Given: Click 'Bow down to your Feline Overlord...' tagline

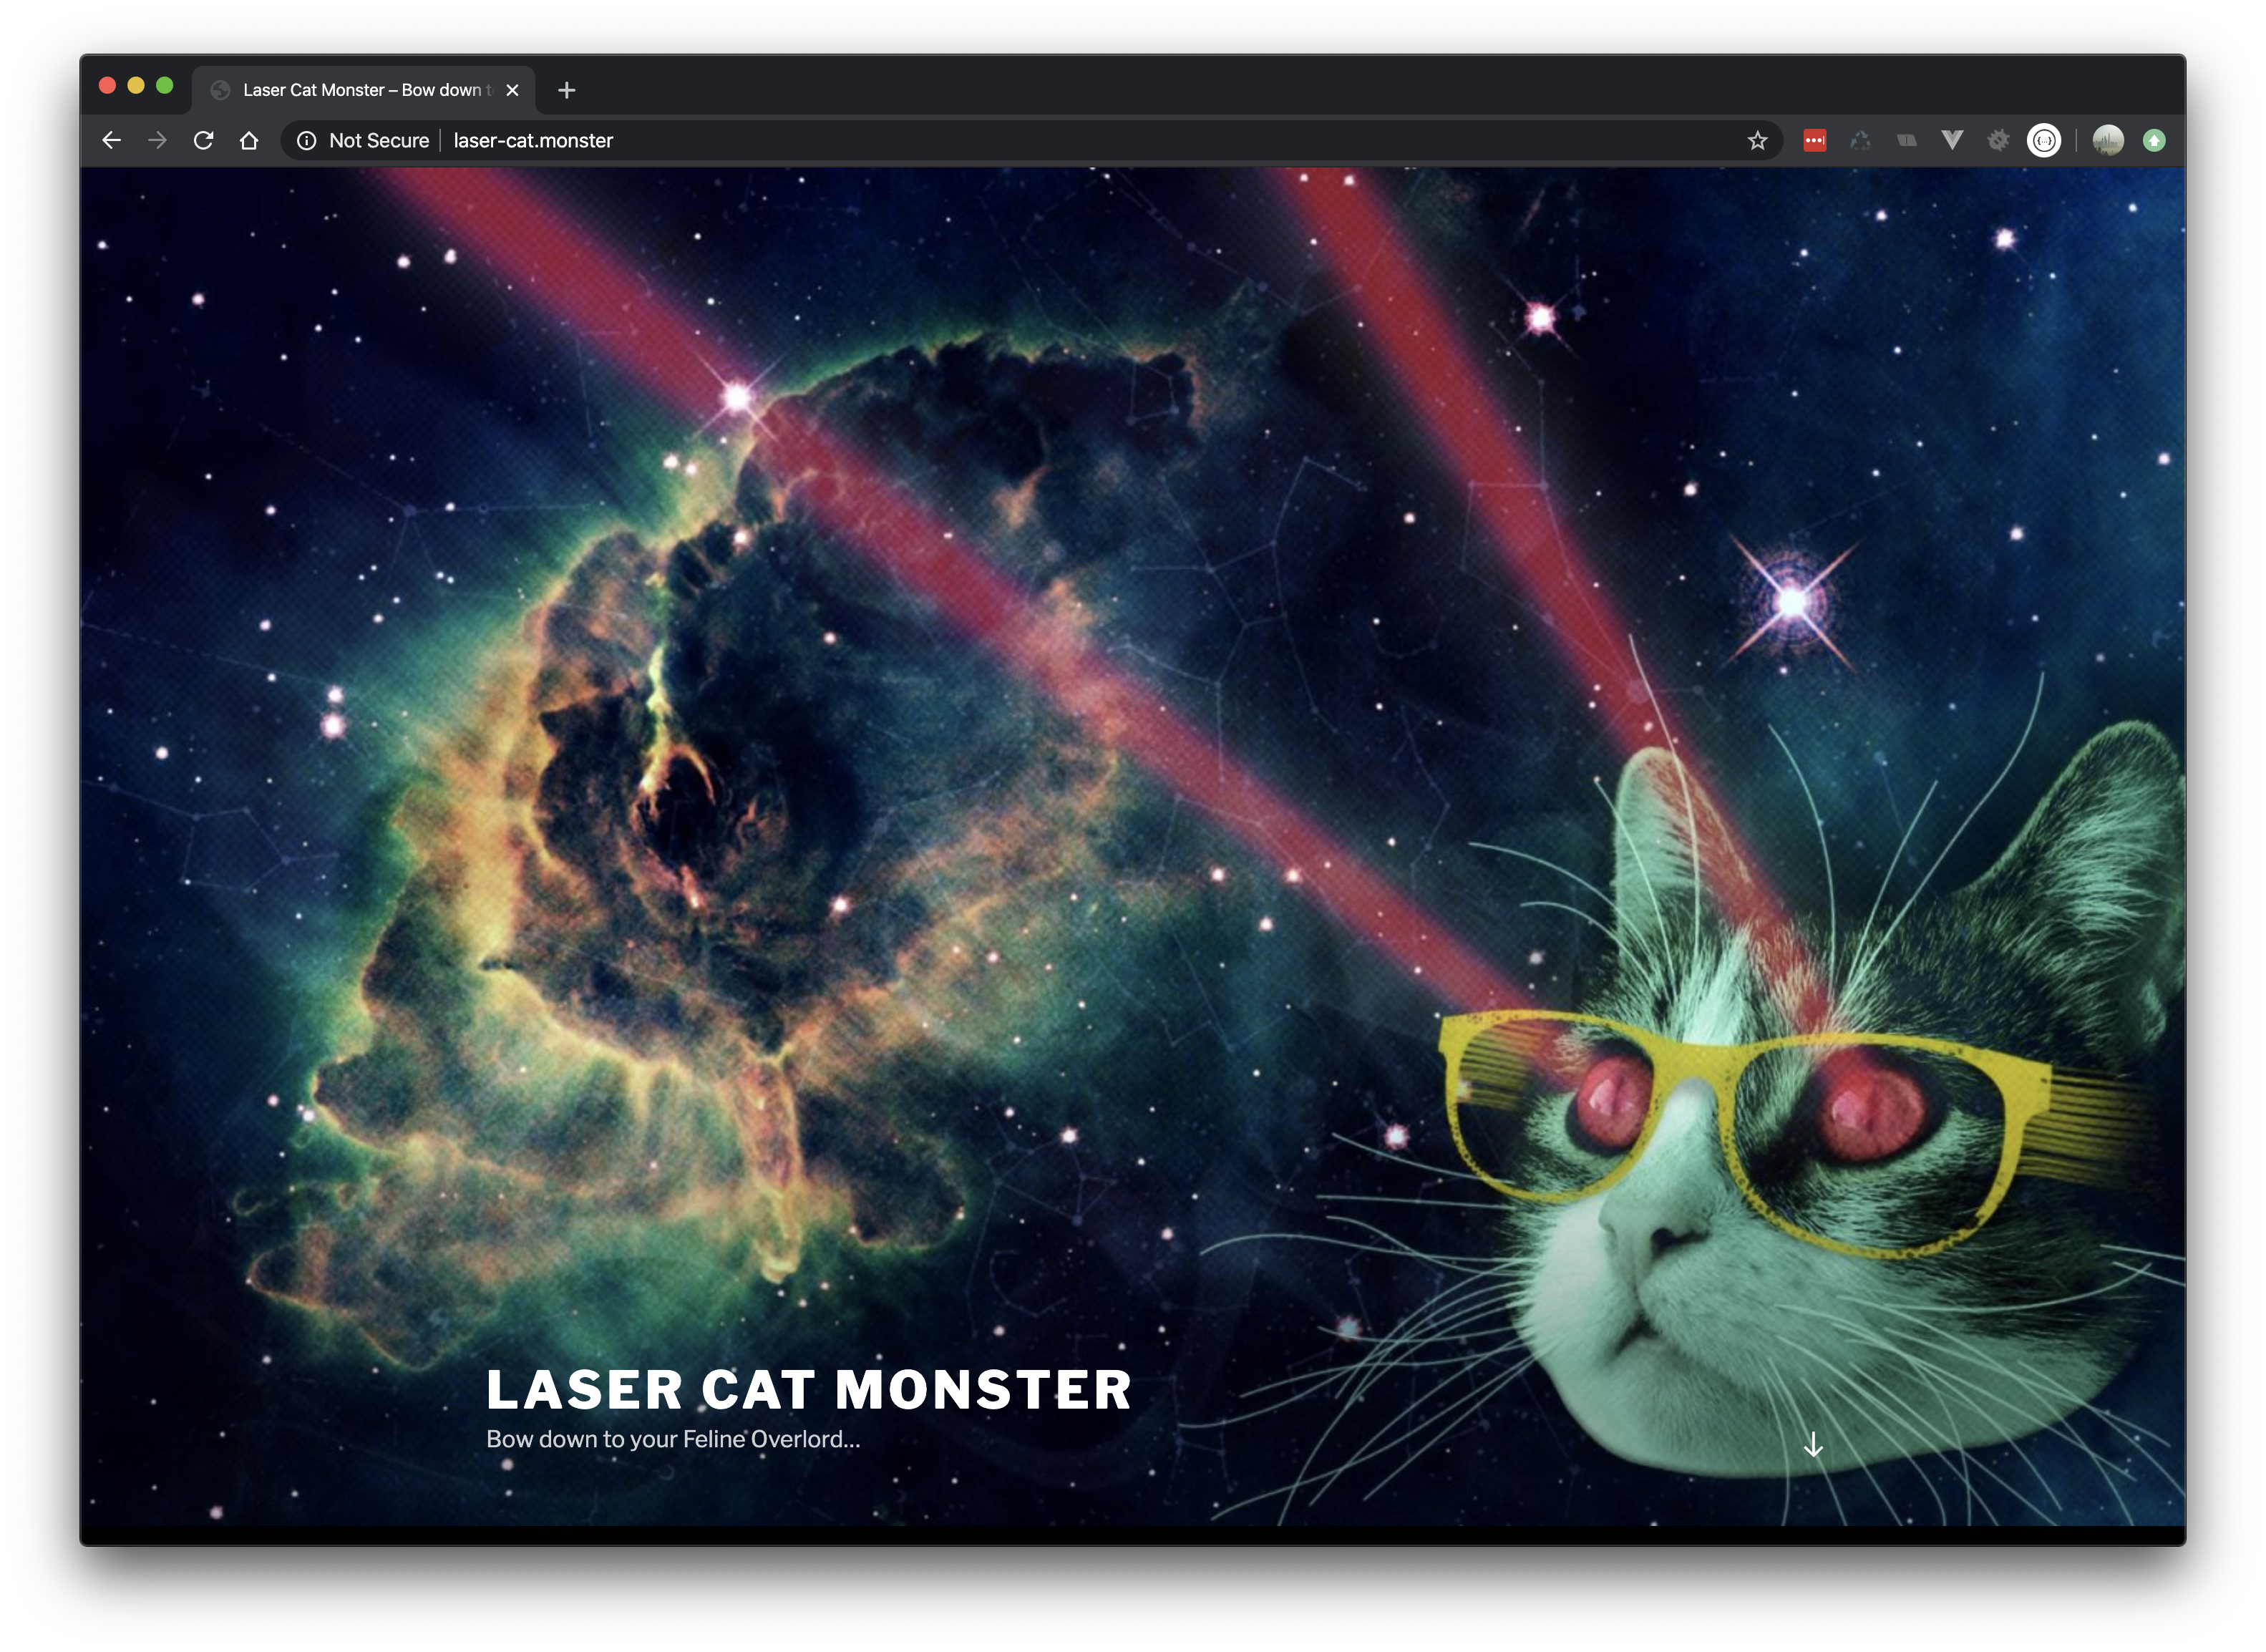Looking at the screenshot, I should click(x=673, y=1439).
